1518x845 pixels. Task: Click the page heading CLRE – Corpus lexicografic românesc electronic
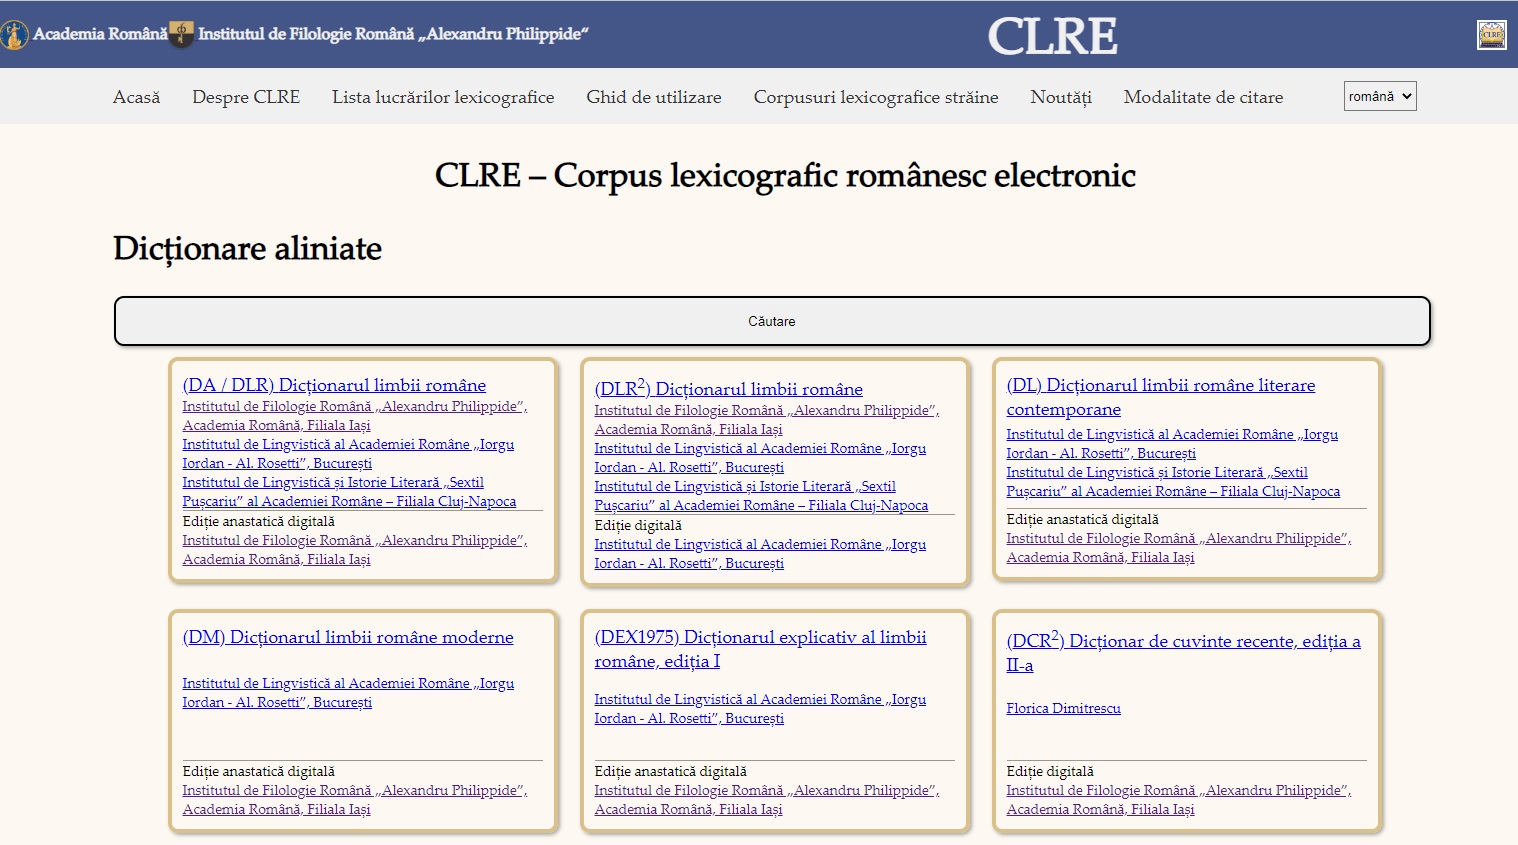(785, 175)
